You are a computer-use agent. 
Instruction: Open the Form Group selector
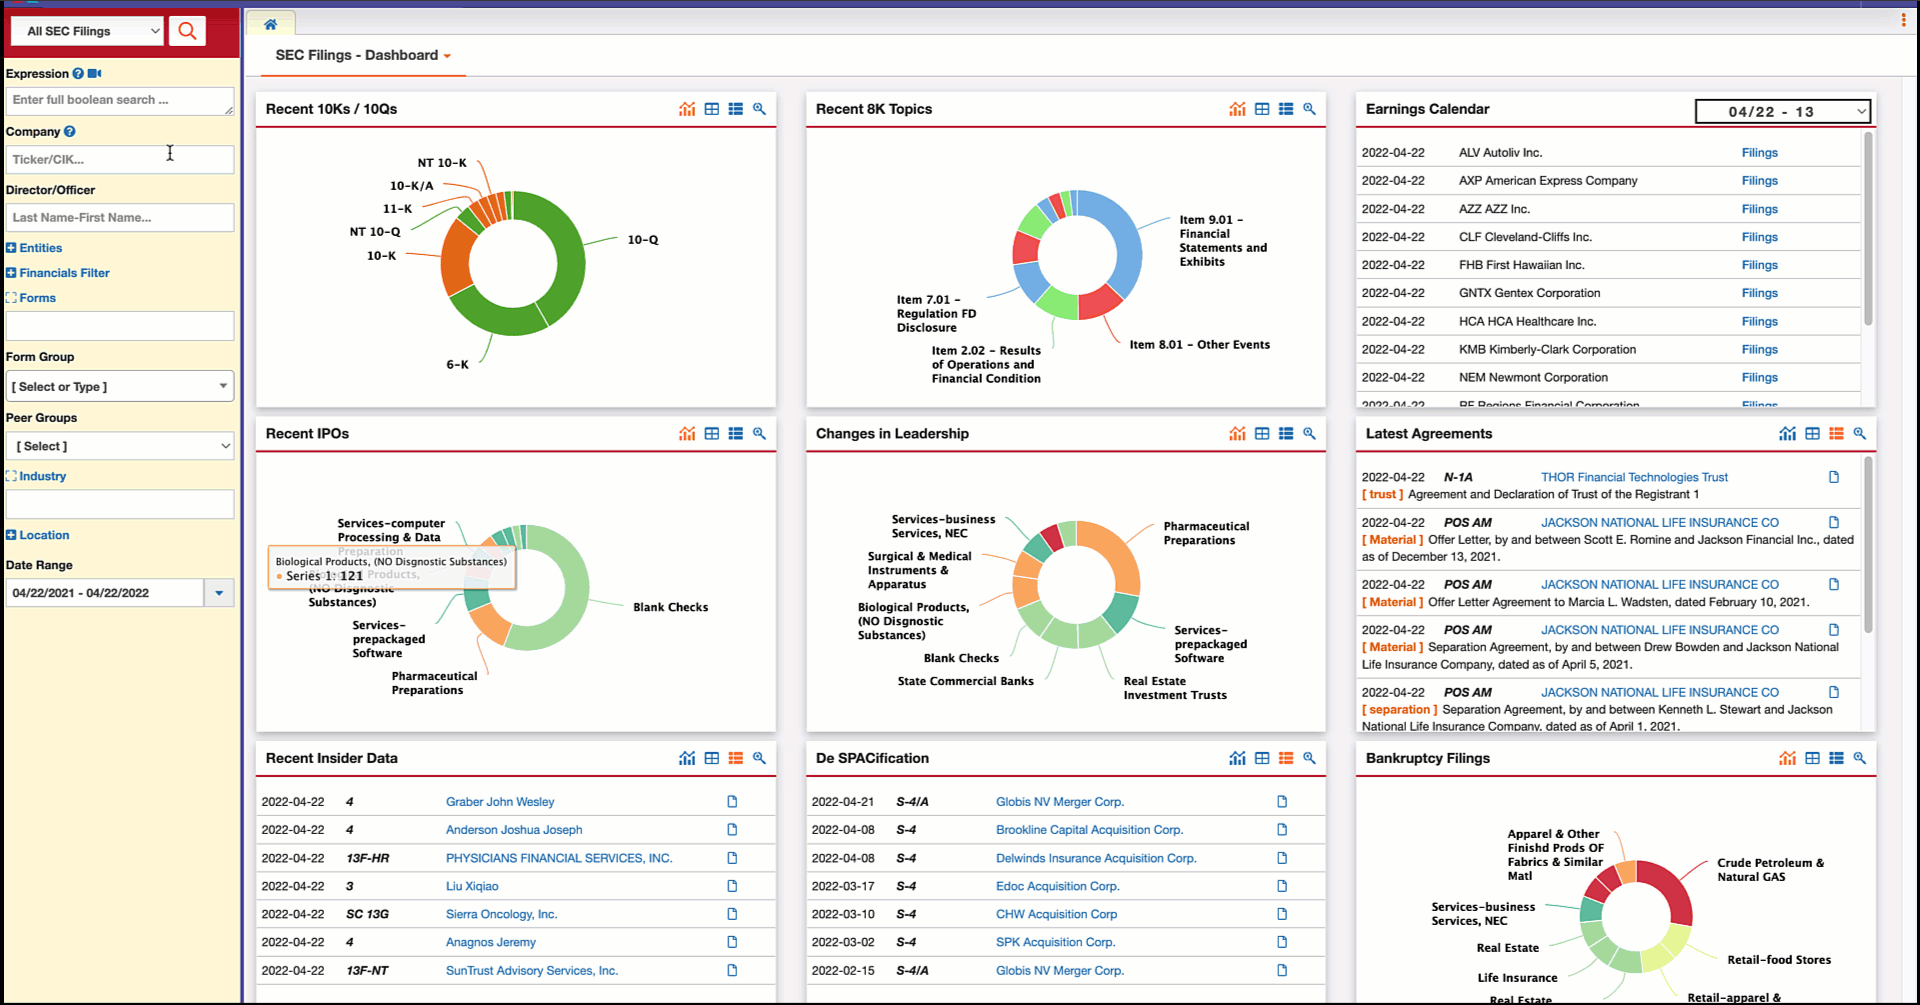tap(119, 386)
